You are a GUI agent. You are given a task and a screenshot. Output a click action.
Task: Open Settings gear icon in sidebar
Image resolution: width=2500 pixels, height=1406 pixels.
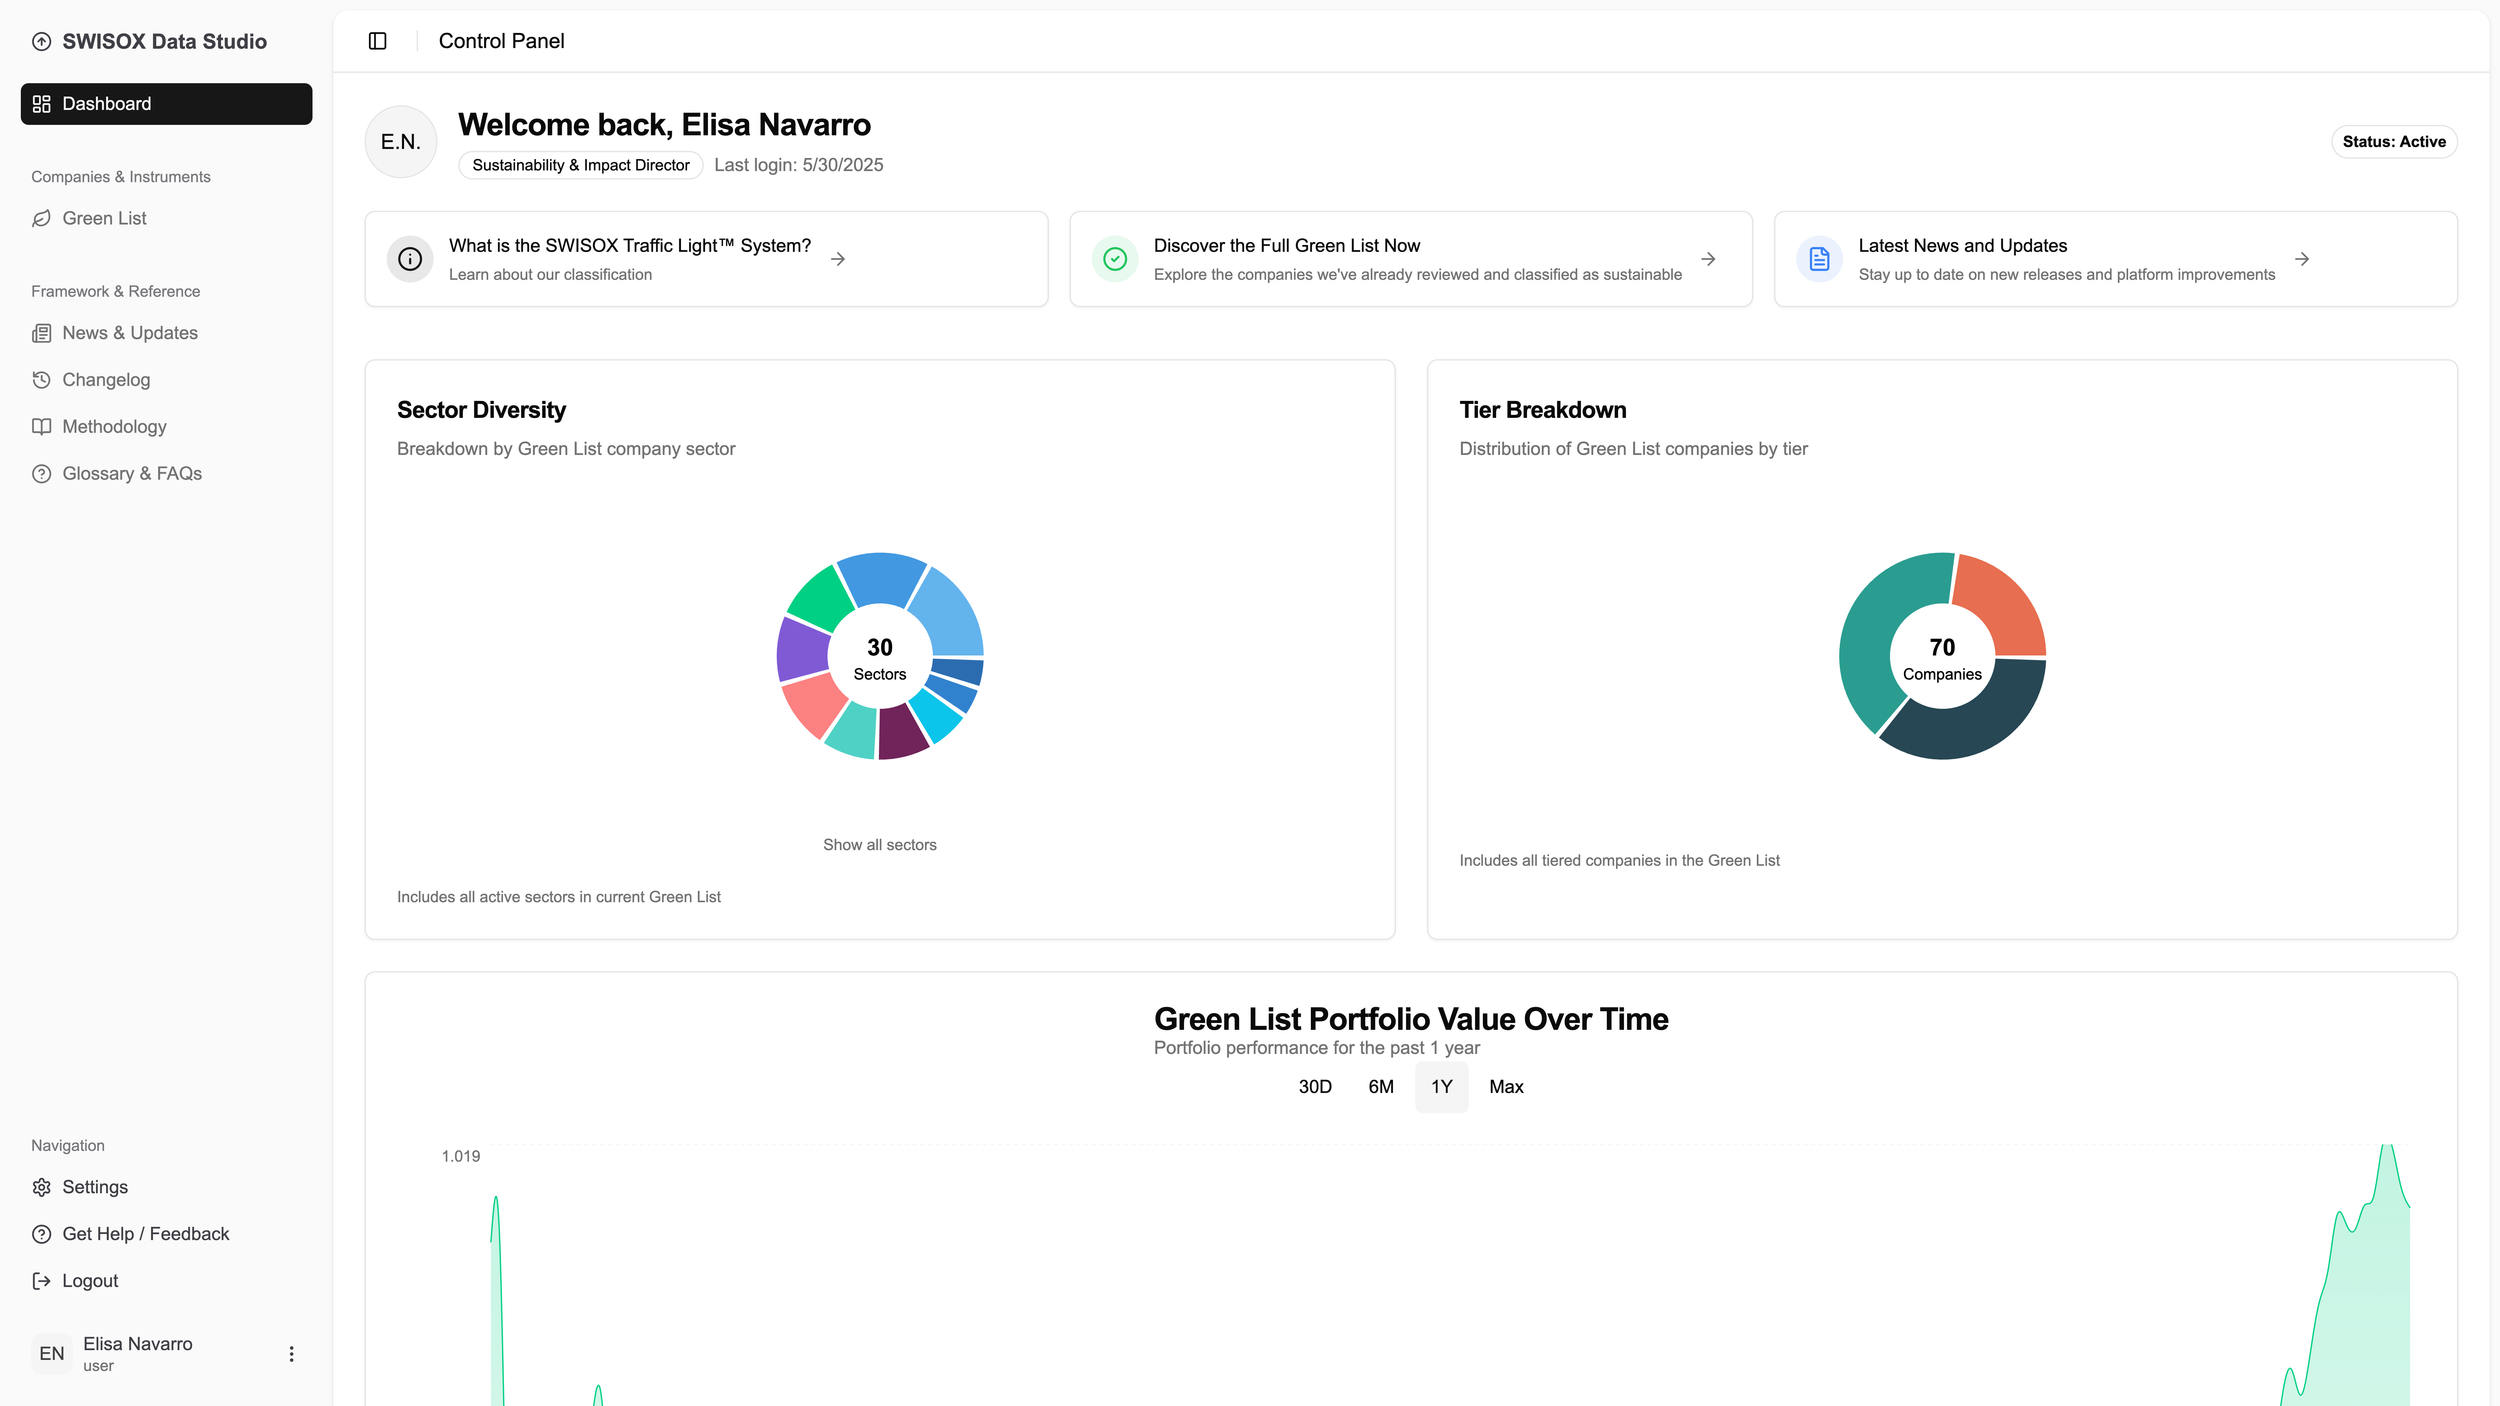click(x=41, y=1187)
